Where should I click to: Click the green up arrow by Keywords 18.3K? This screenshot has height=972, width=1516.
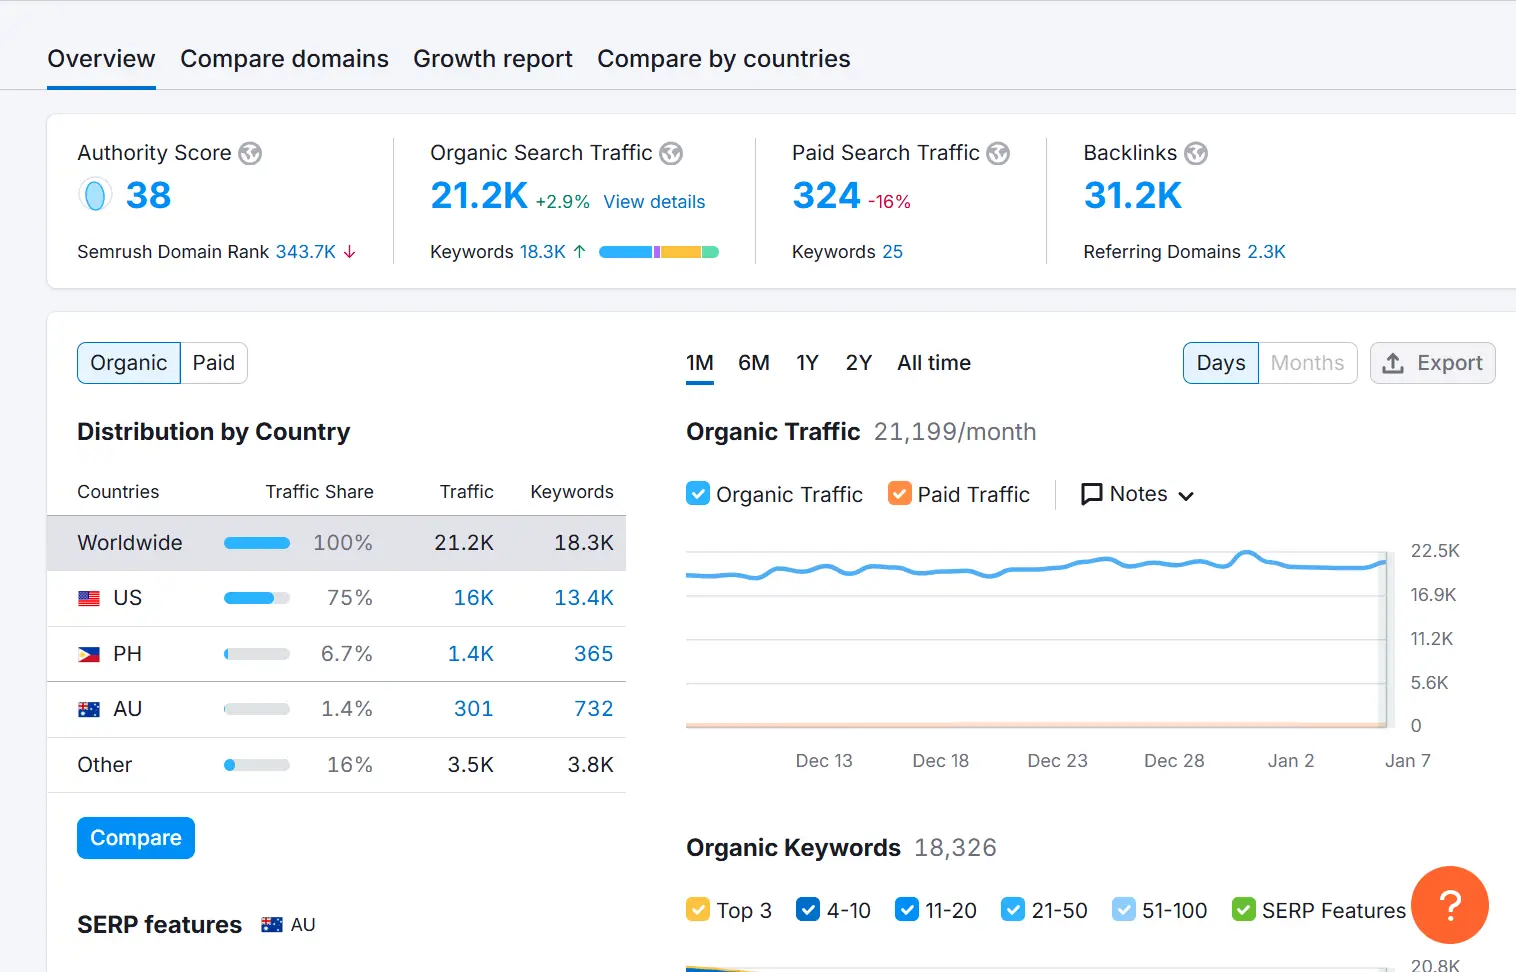(579, 252)
